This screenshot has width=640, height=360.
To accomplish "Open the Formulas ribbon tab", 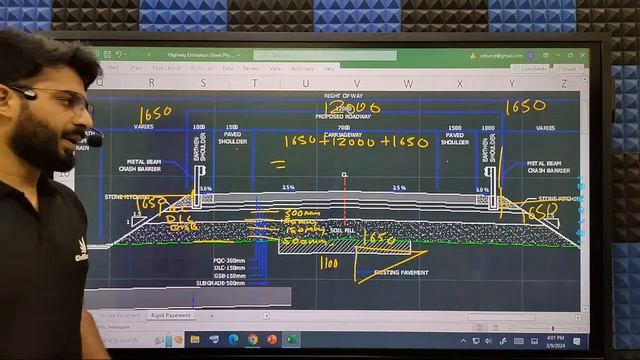I will pyautogui.click(x=201, y=68).
